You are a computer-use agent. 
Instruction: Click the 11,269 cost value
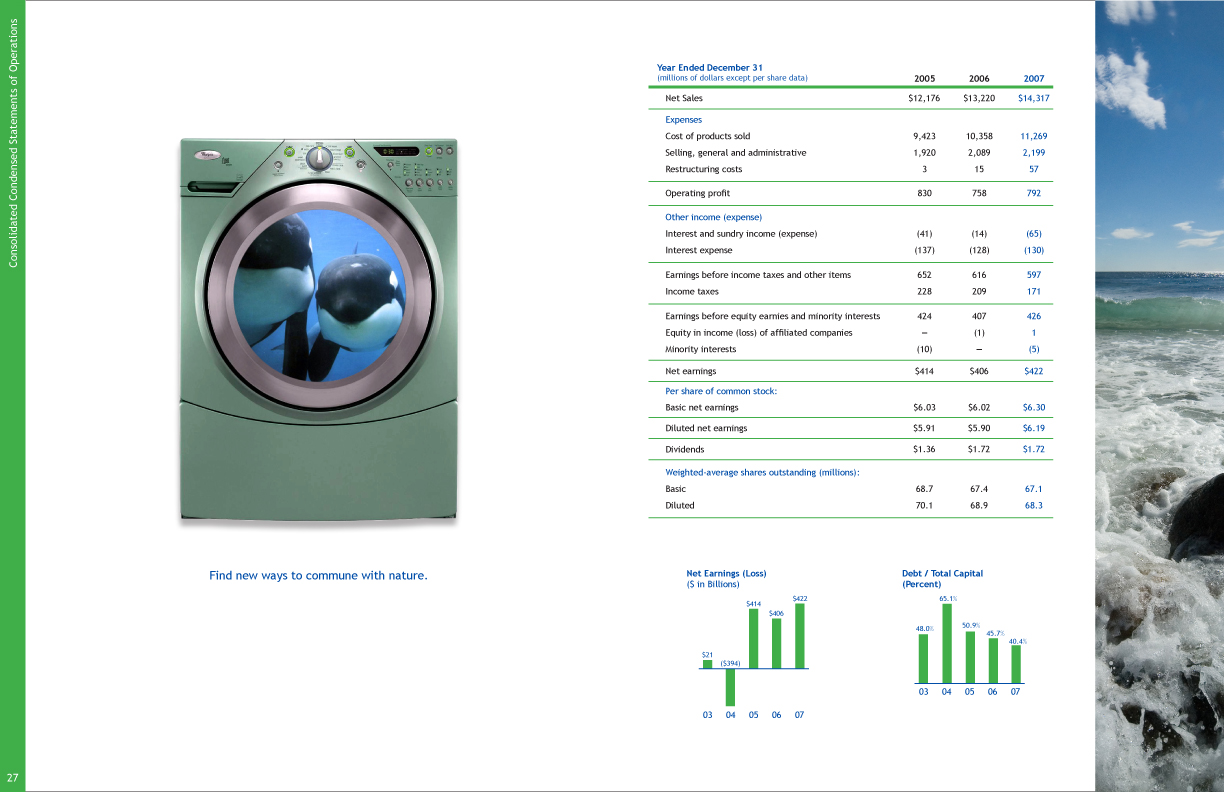click(1033, 136)
